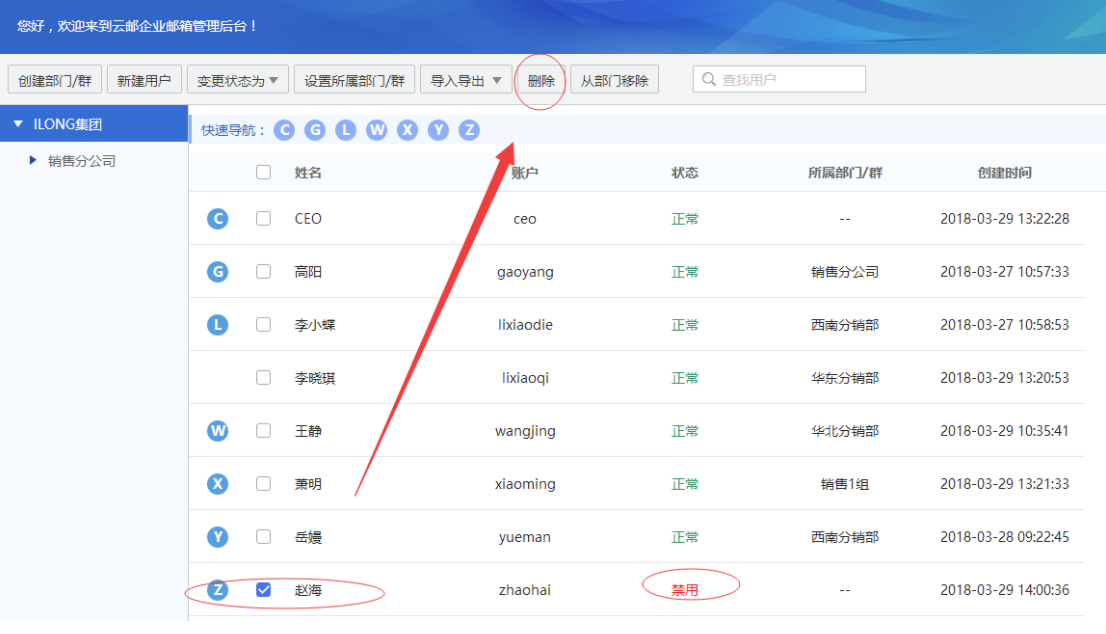Select the checkbox for 王静
This screenshot has height=634, width=1106.
(263, 430)
